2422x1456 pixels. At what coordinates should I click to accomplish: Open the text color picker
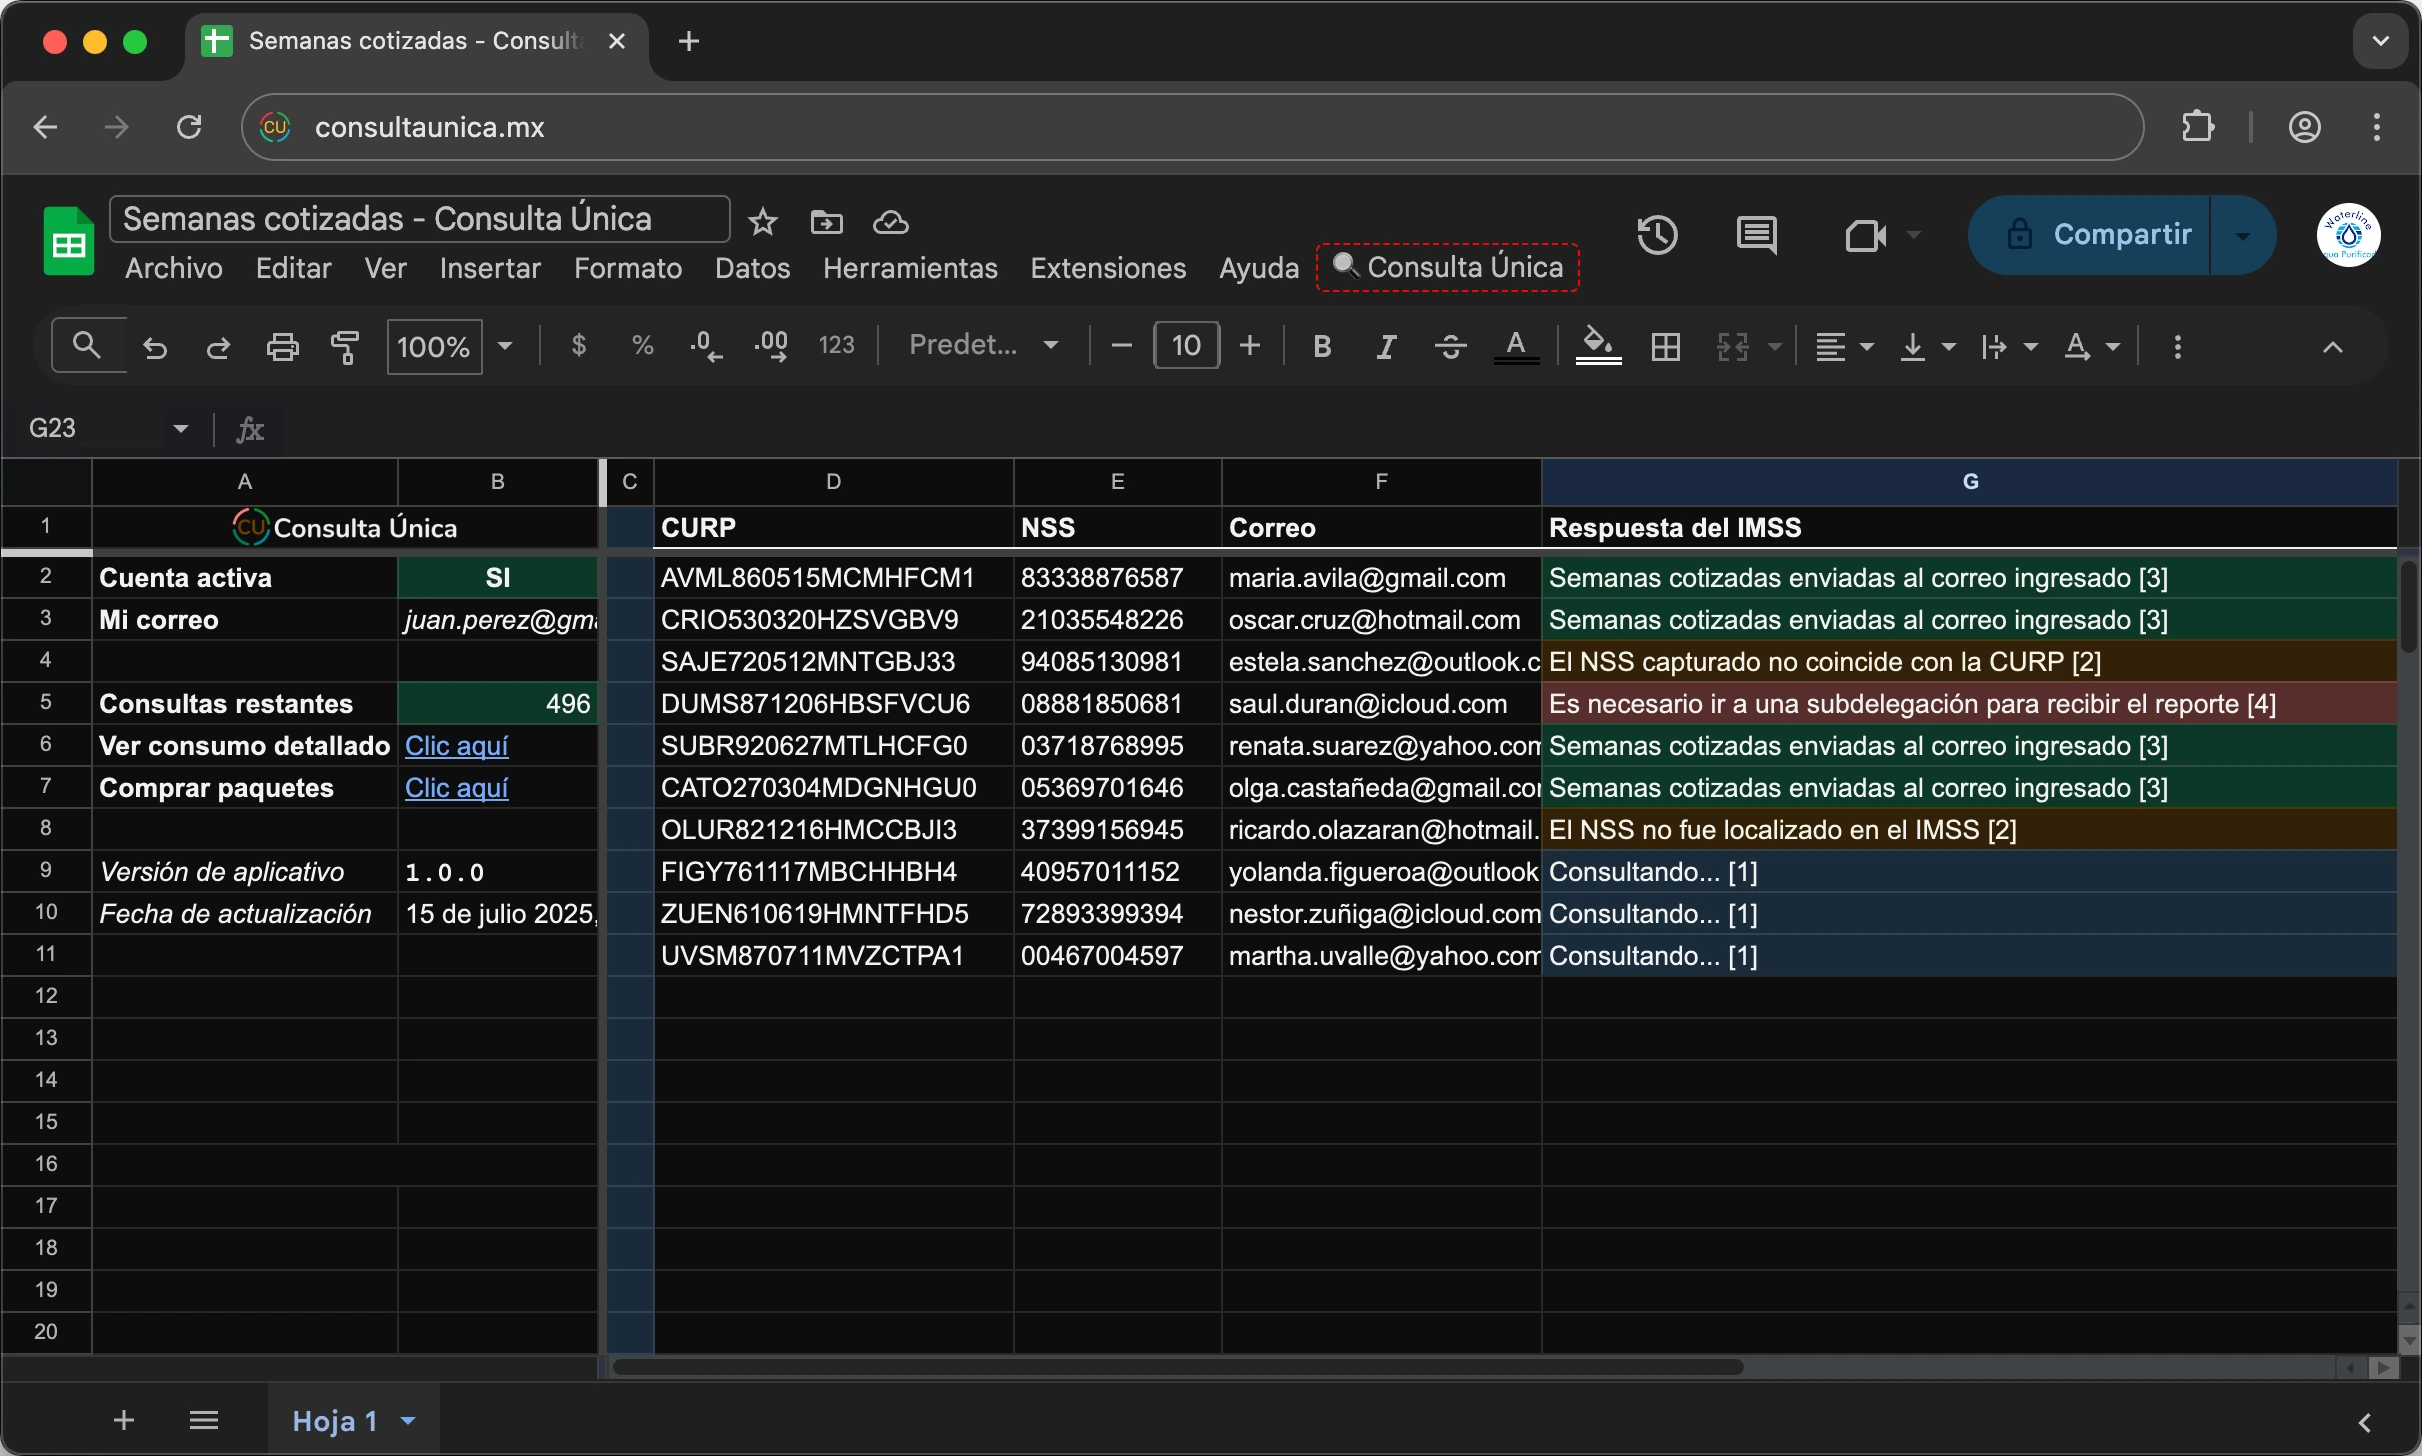(1516, 347)
